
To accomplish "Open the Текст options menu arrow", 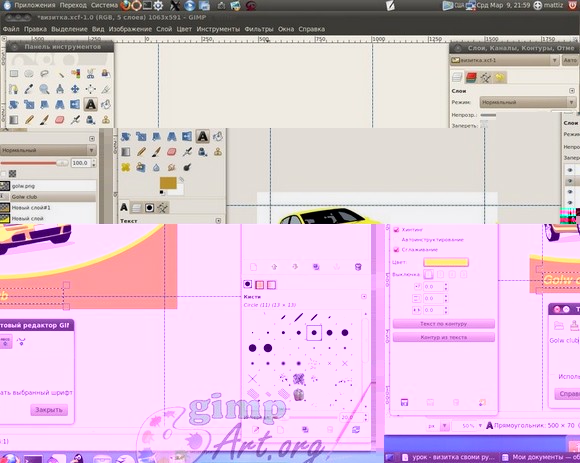I will [218, 221].
